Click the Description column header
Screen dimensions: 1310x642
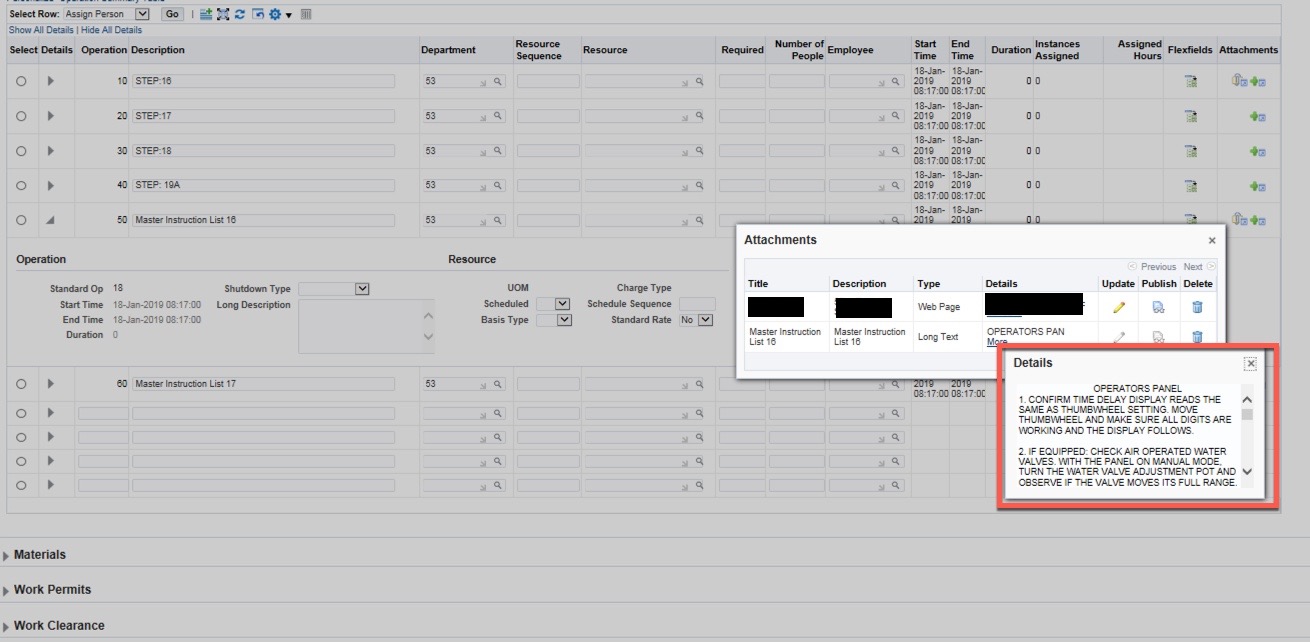tap(158, 50)
